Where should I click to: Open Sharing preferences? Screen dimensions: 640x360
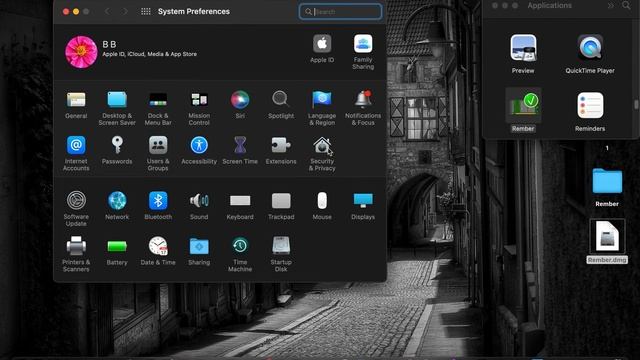(x=199, y=251)
